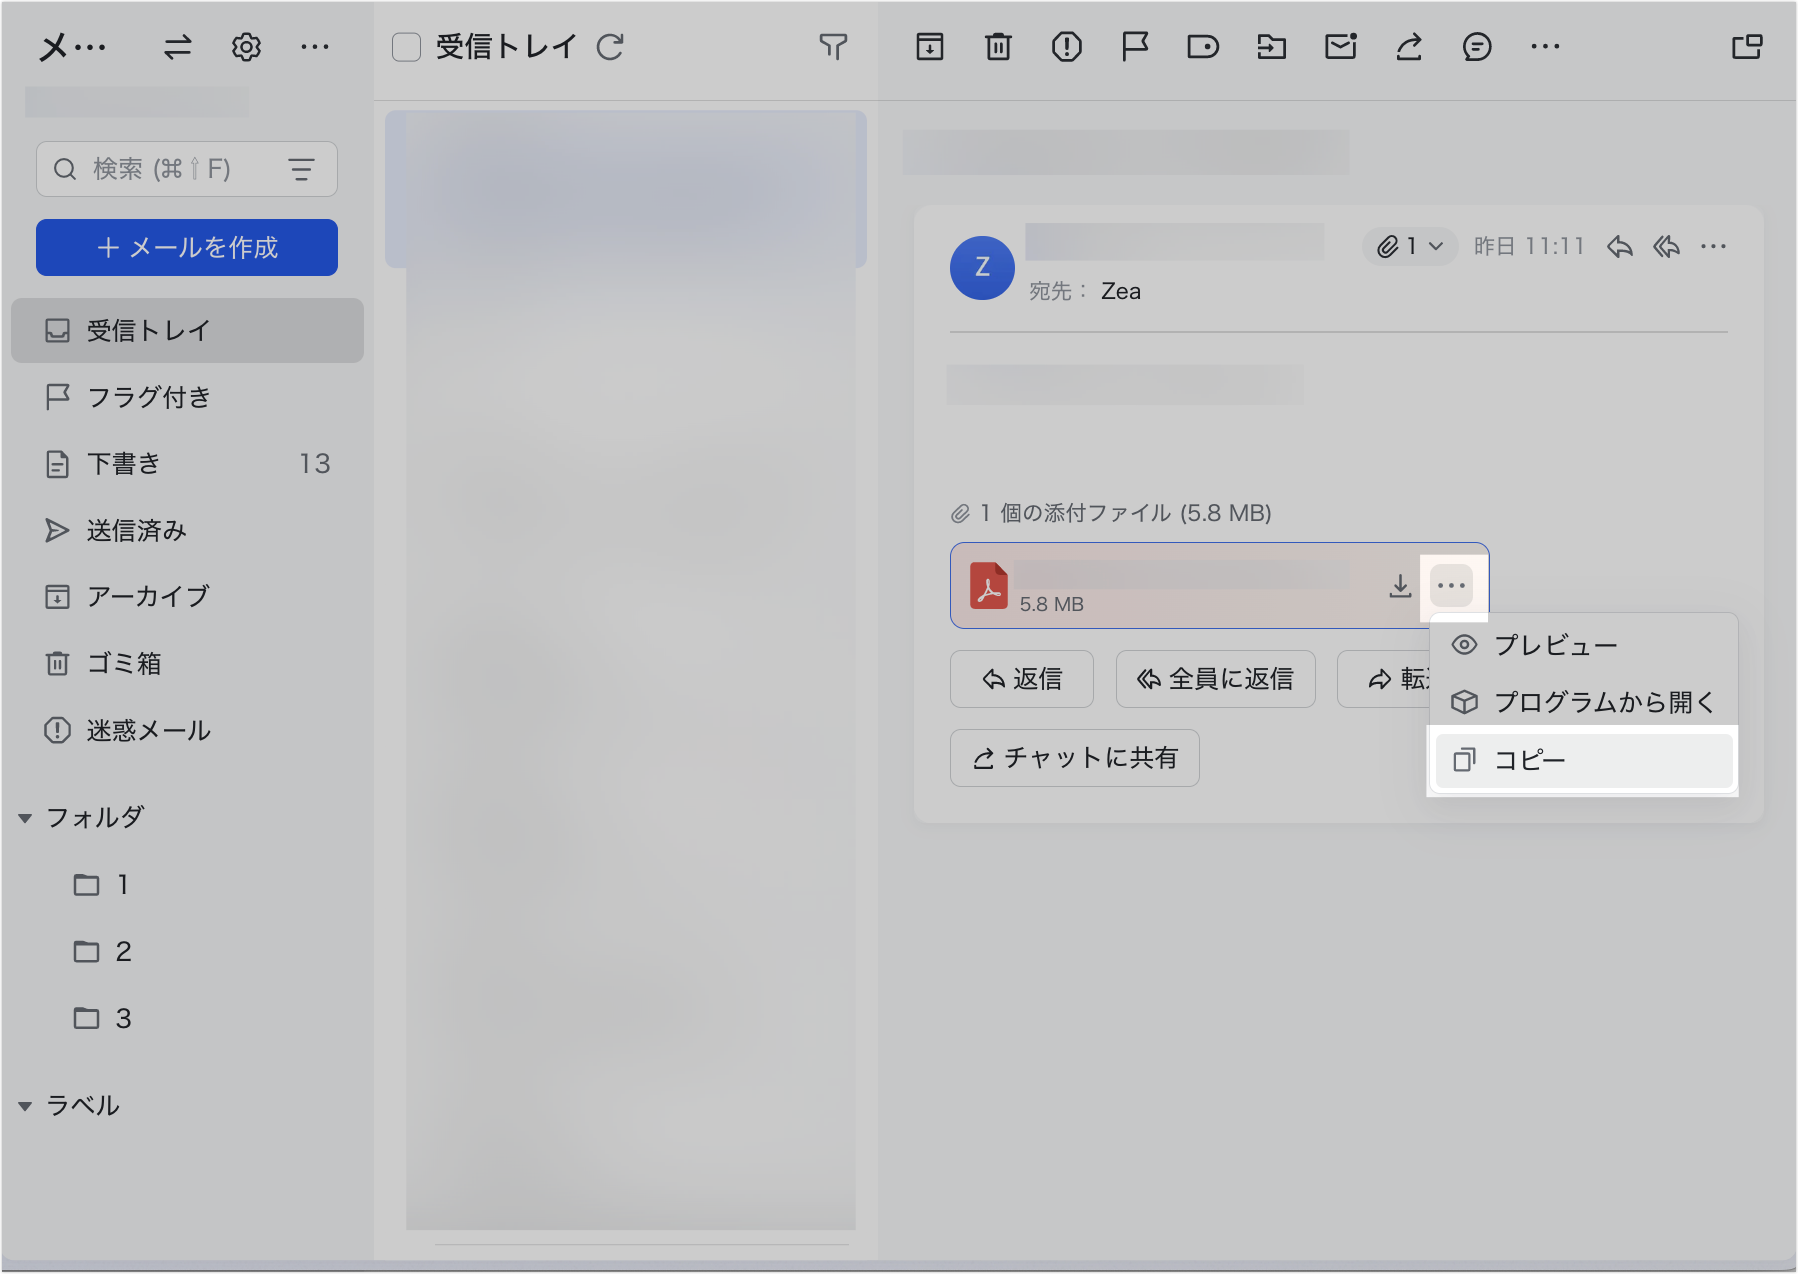
Task: Click the archive icon in the toolbar
Action: [x=929, y=47]
